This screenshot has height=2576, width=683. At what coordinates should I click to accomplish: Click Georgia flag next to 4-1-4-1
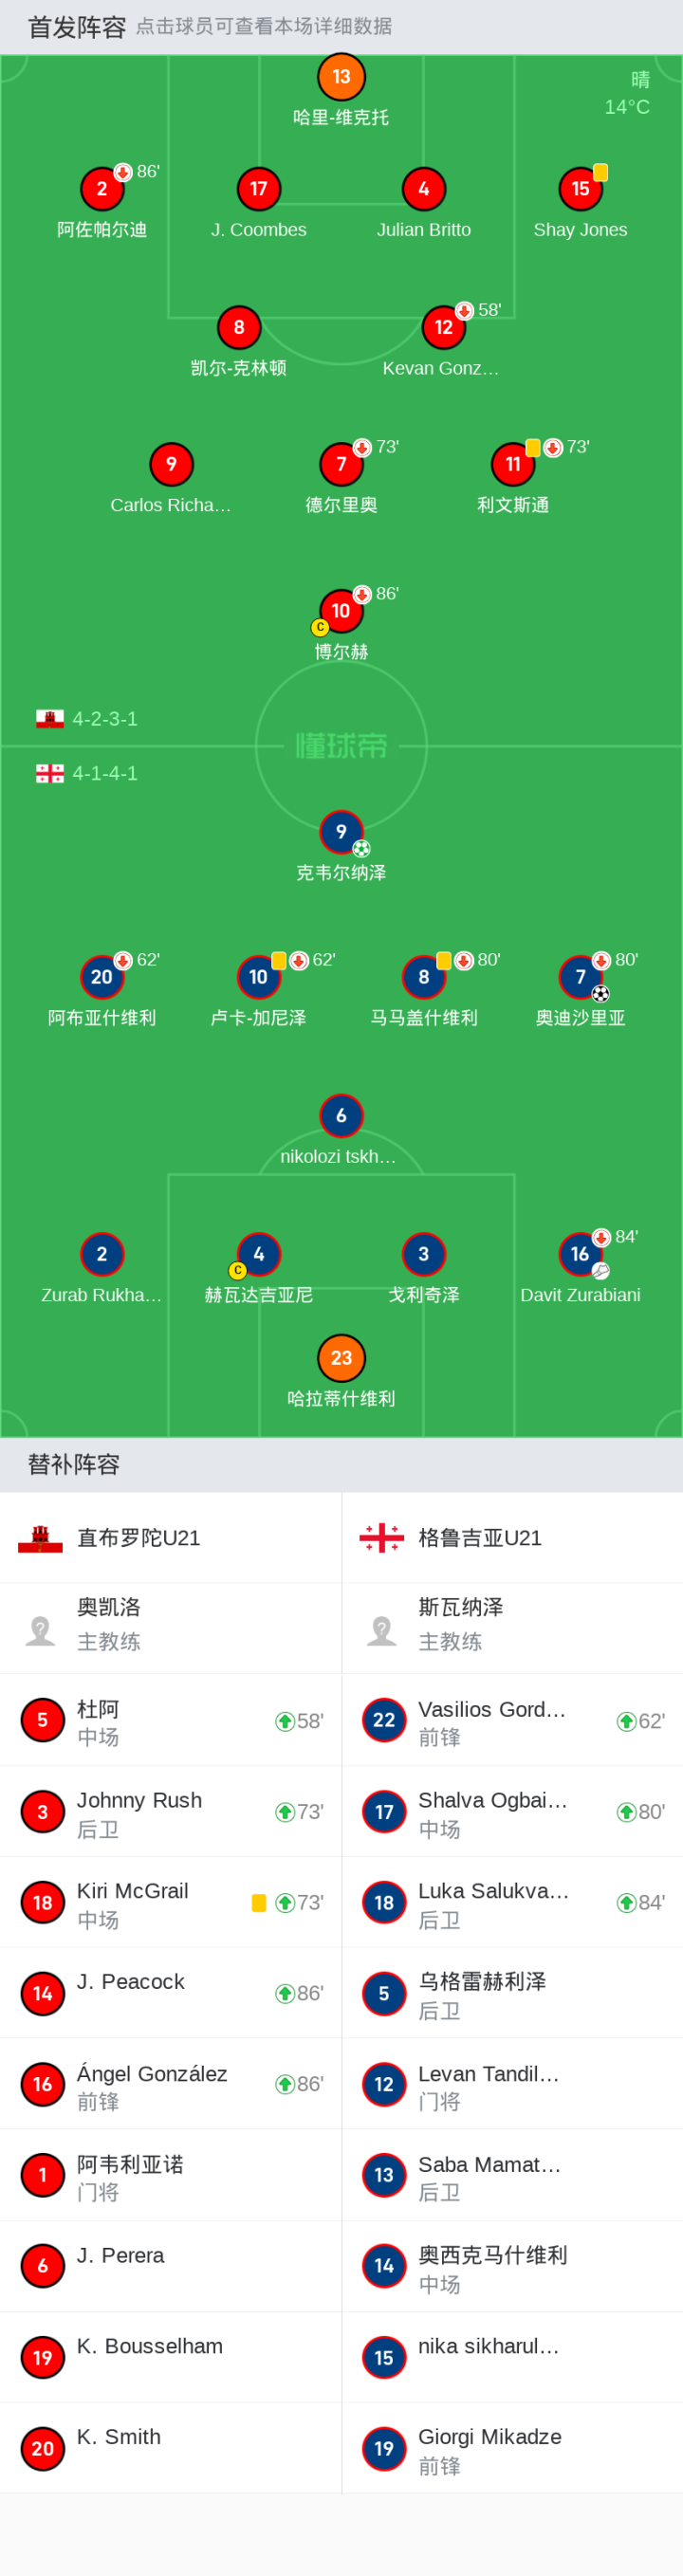pos(50,773)
